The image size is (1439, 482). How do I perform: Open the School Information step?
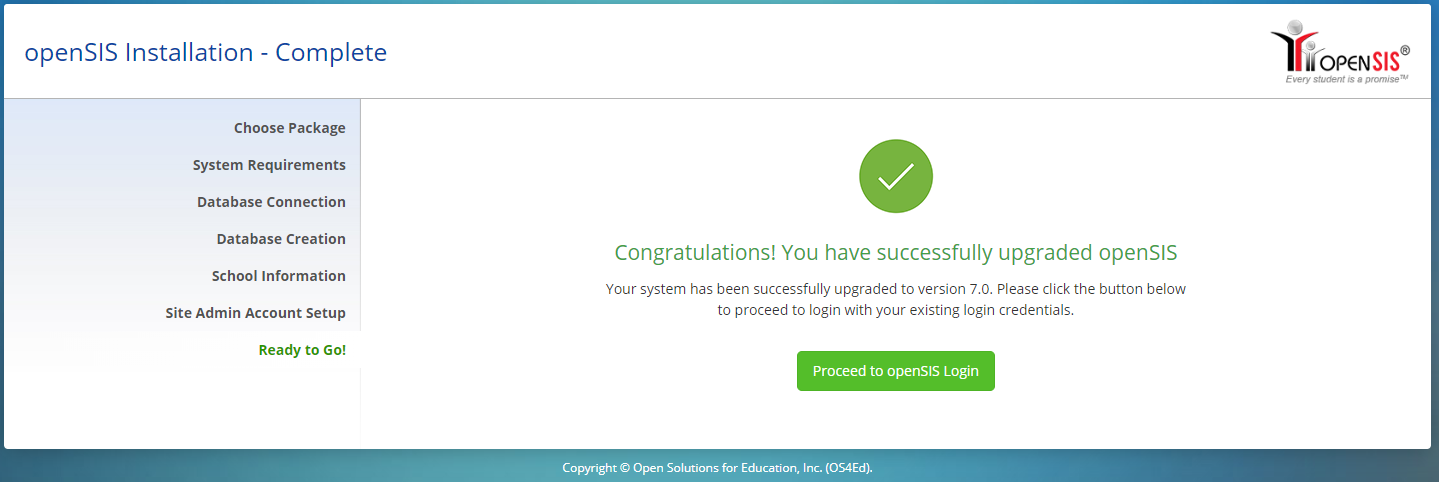coord(279,276)
